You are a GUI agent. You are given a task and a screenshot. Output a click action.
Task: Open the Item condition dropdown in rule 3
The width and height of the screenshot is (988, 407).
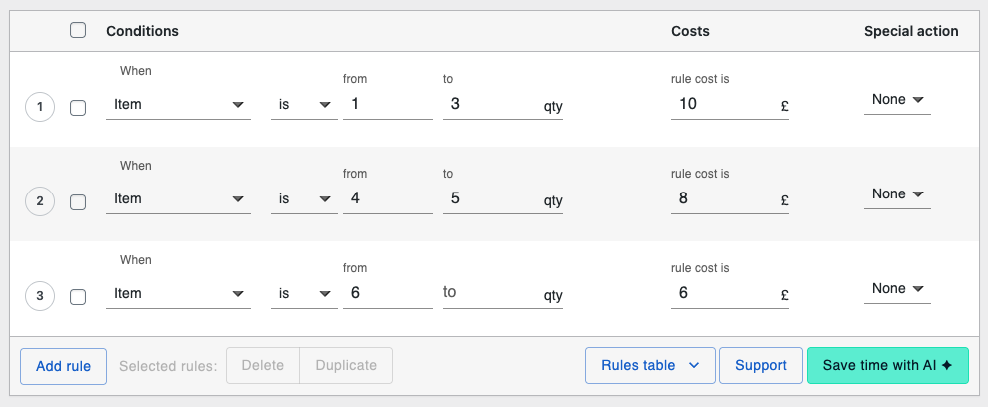point(178,294)
